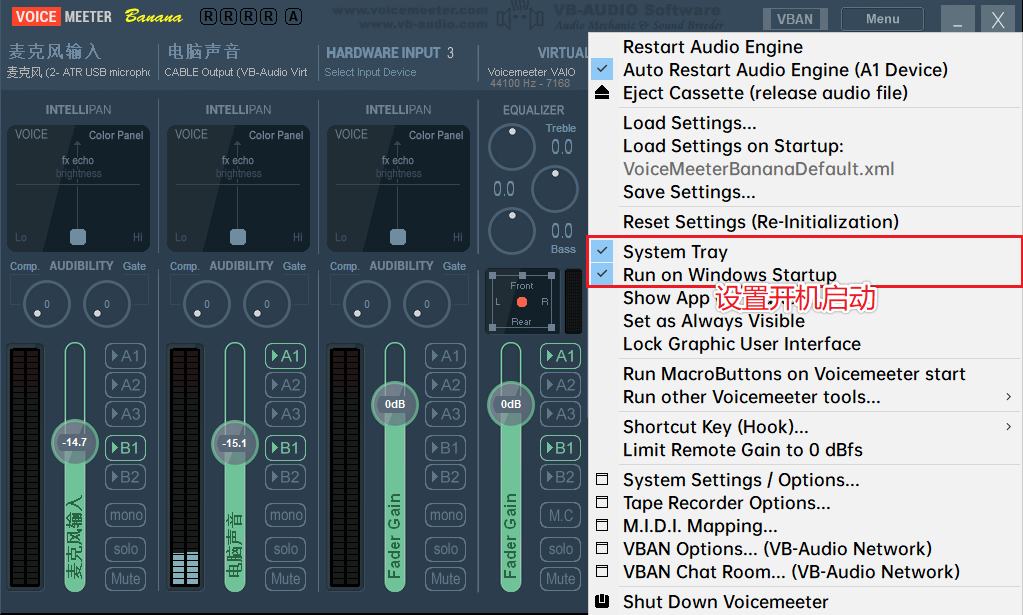This screenshot has height=615, width=1023.
Task: Click the red Front/Rear position dot
Action: pos(521,302)
